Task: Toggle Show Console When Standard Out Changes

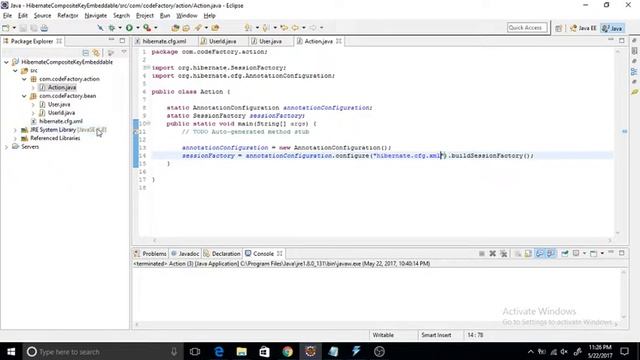Action: click(540, 253)
